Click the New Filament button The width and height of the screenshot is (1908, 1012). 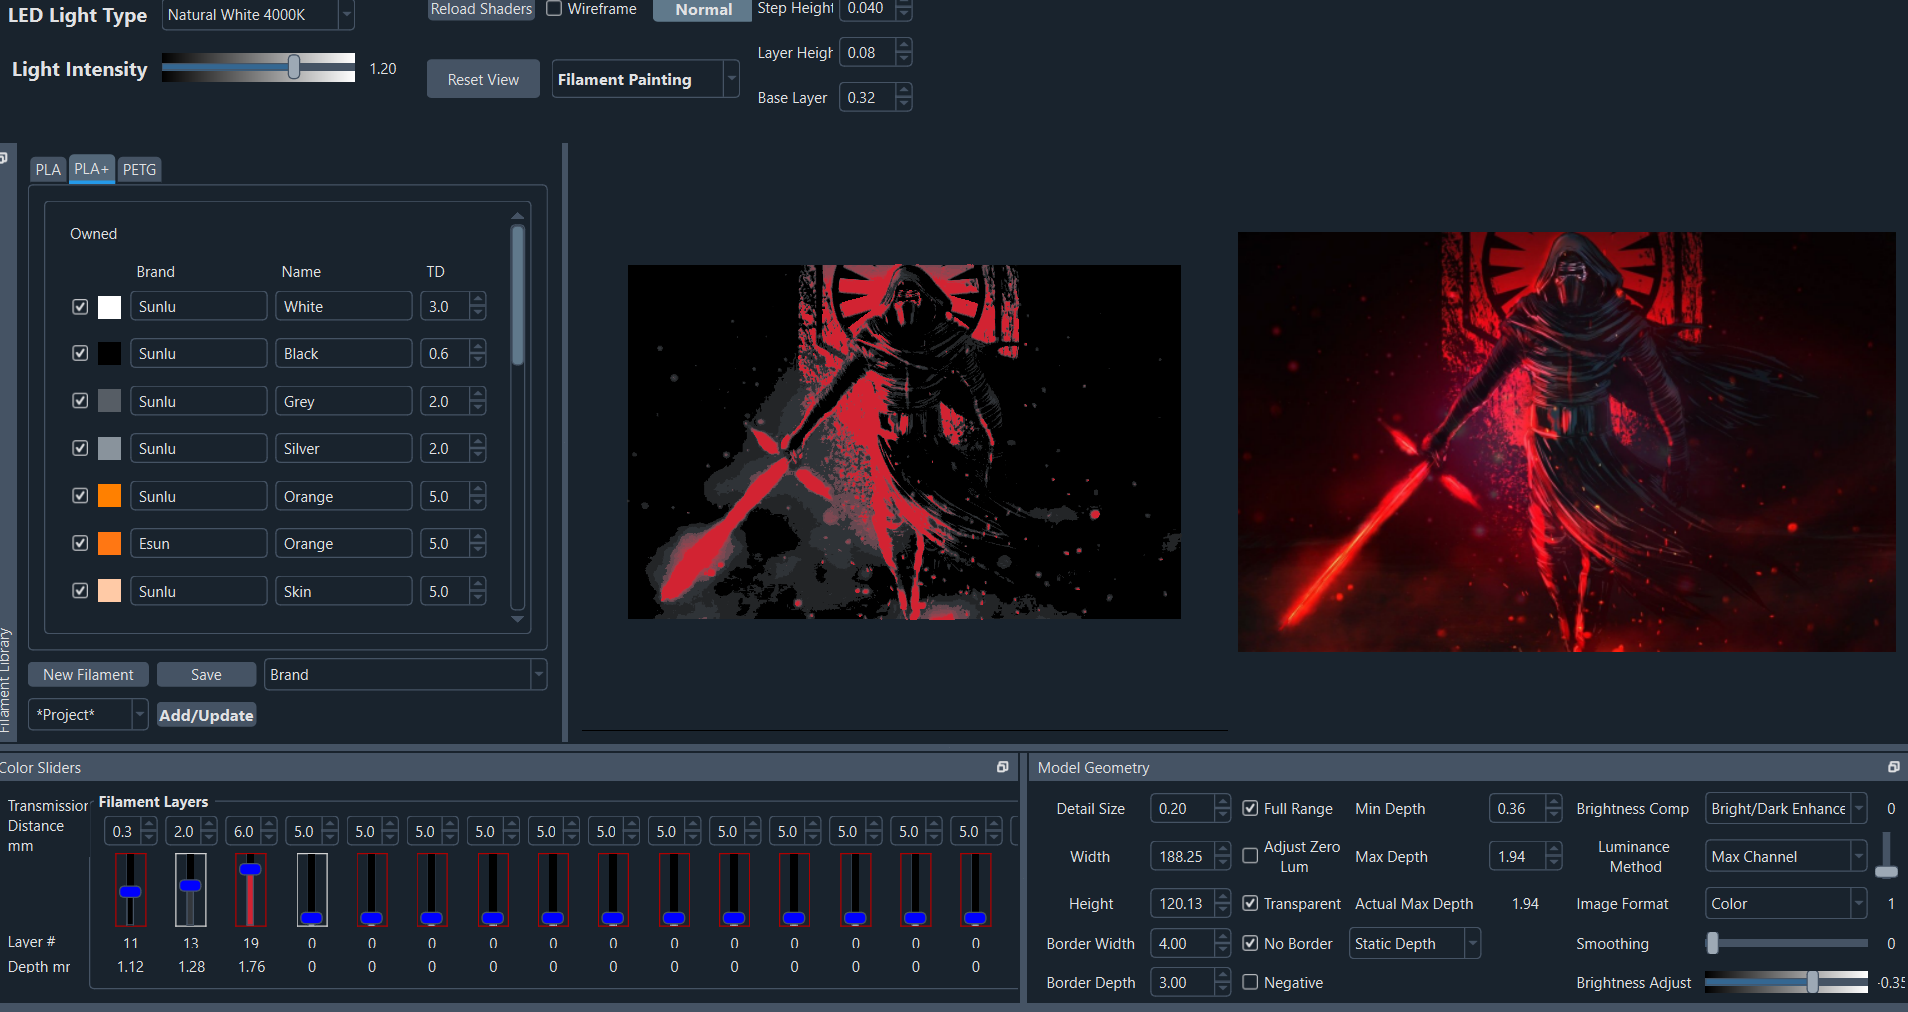coord(88,674)
